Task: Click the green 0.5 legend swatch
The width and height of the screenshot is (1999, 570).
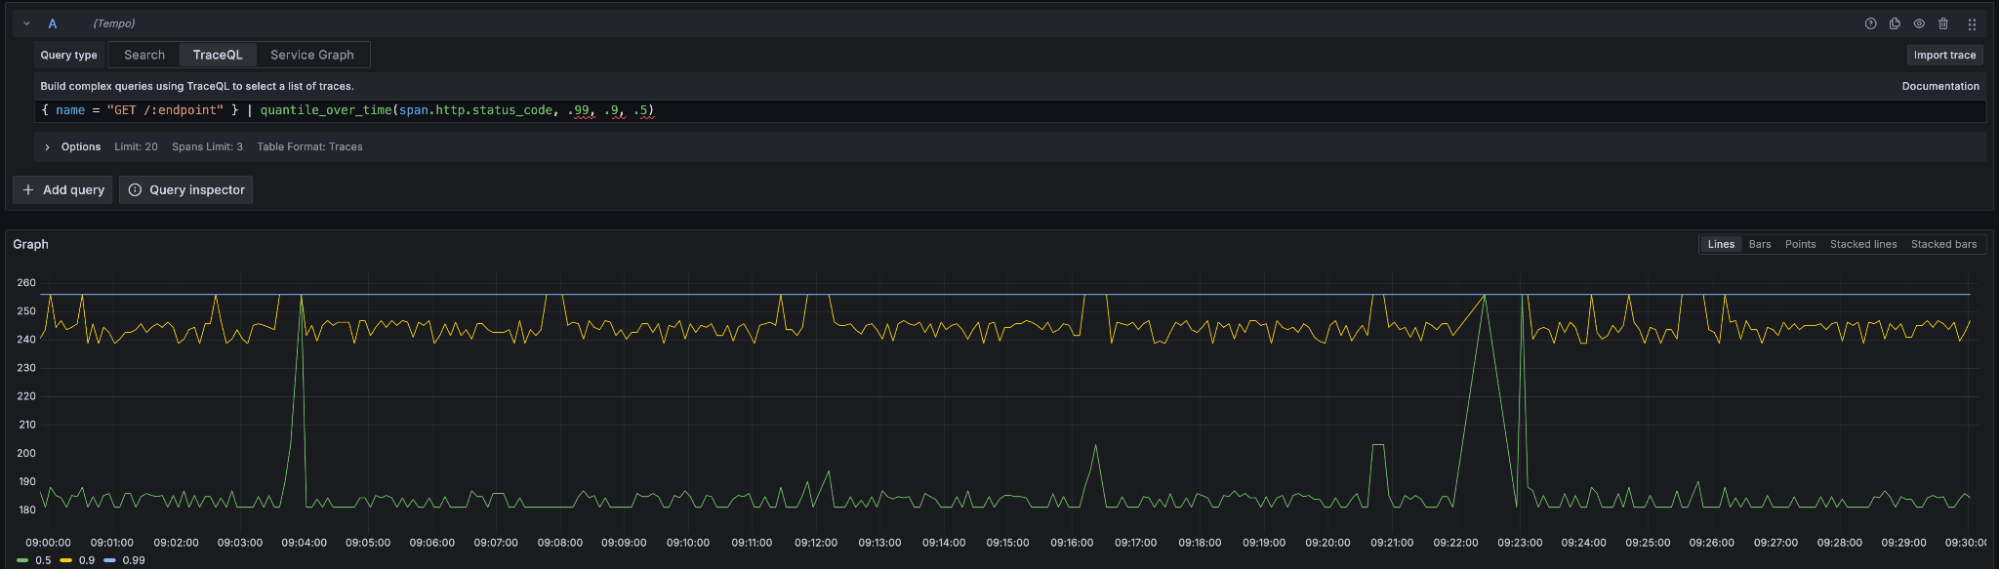Action: point(23,560)
